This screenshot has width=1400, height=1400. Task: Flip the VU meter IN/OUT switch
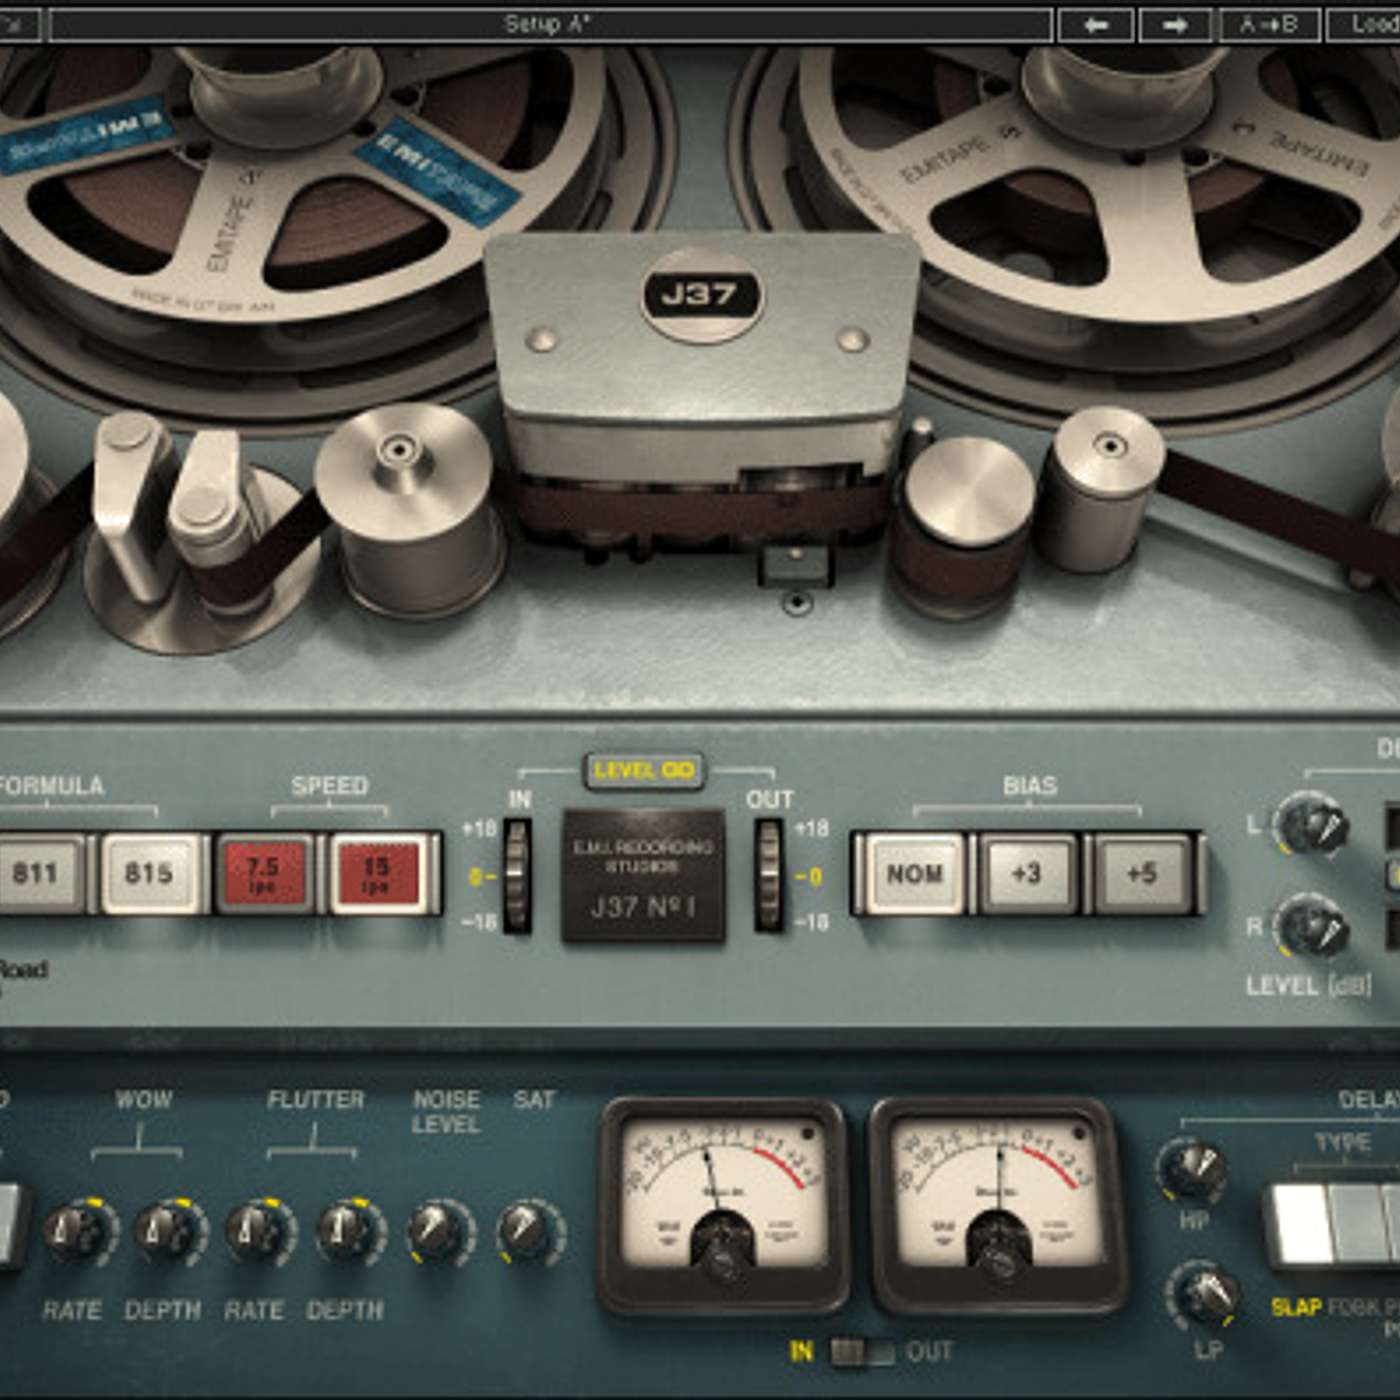tap(862, 1352)
